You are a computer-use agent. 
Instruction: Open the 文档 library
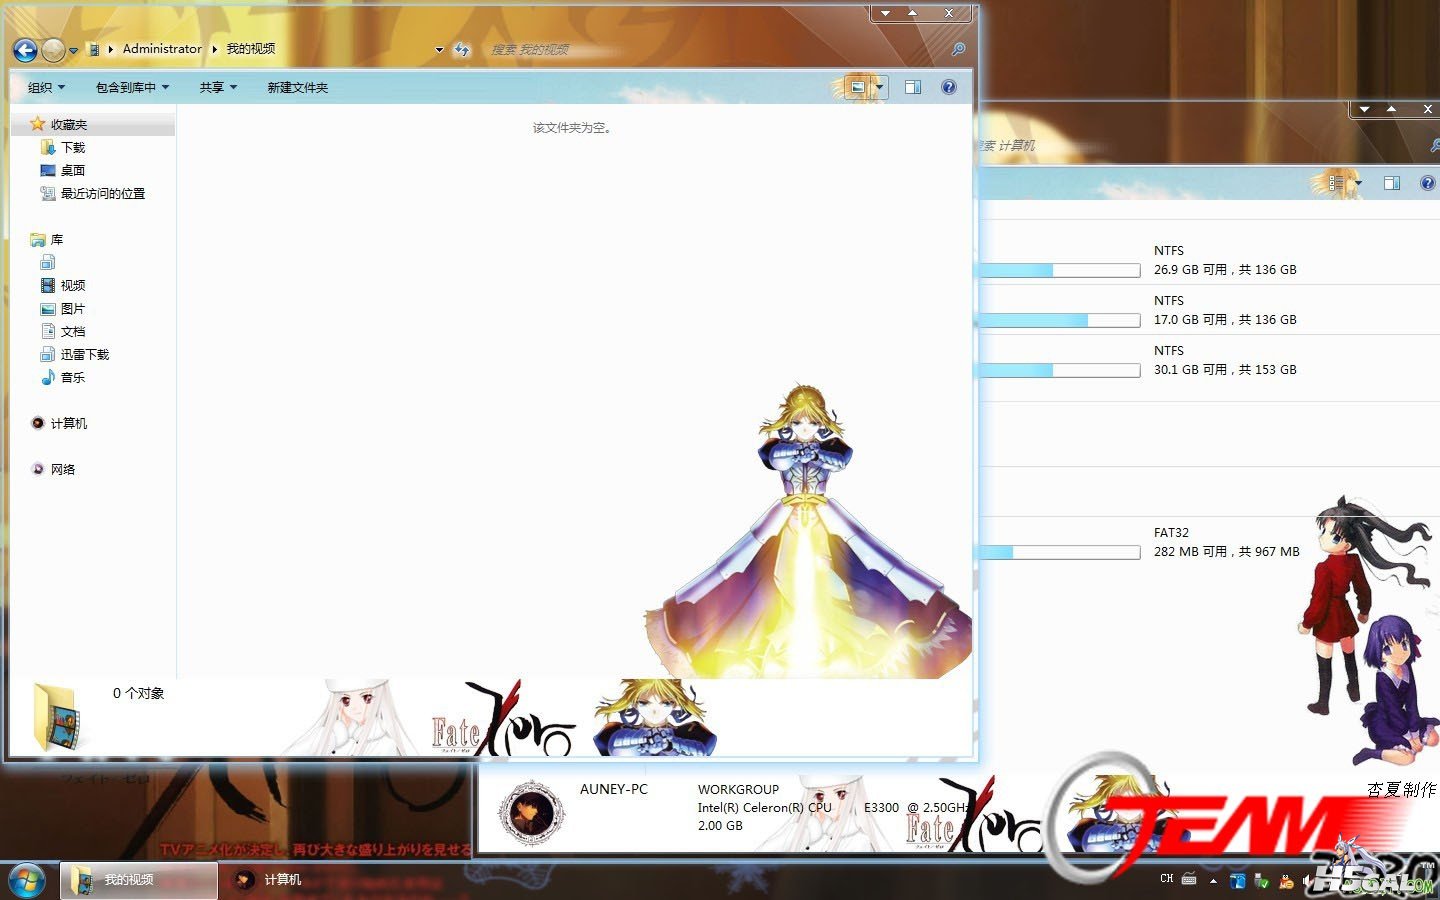[x=73, y=332]
